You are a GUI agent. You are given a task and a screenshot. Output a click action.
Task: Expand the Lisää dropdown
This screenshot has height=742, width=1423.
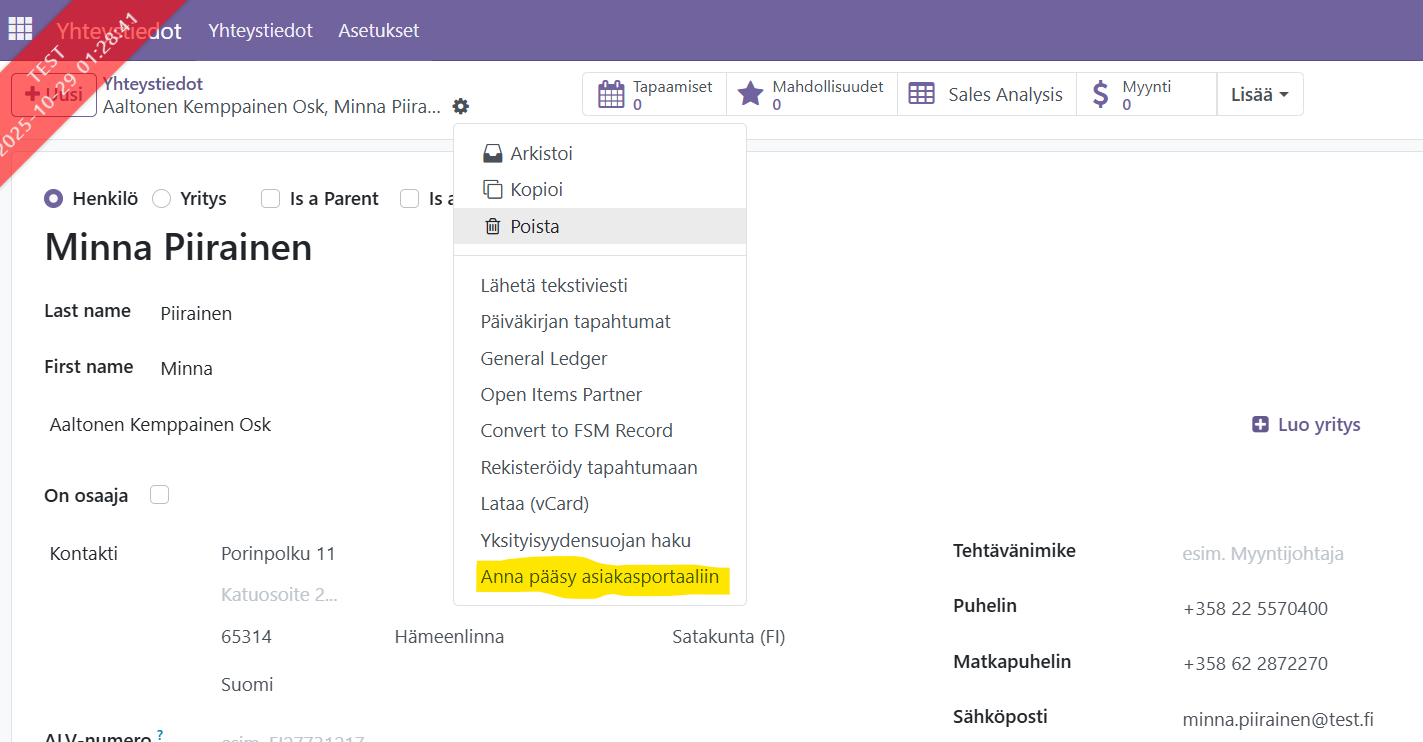pyautogui.click(x=1259, y=94)
